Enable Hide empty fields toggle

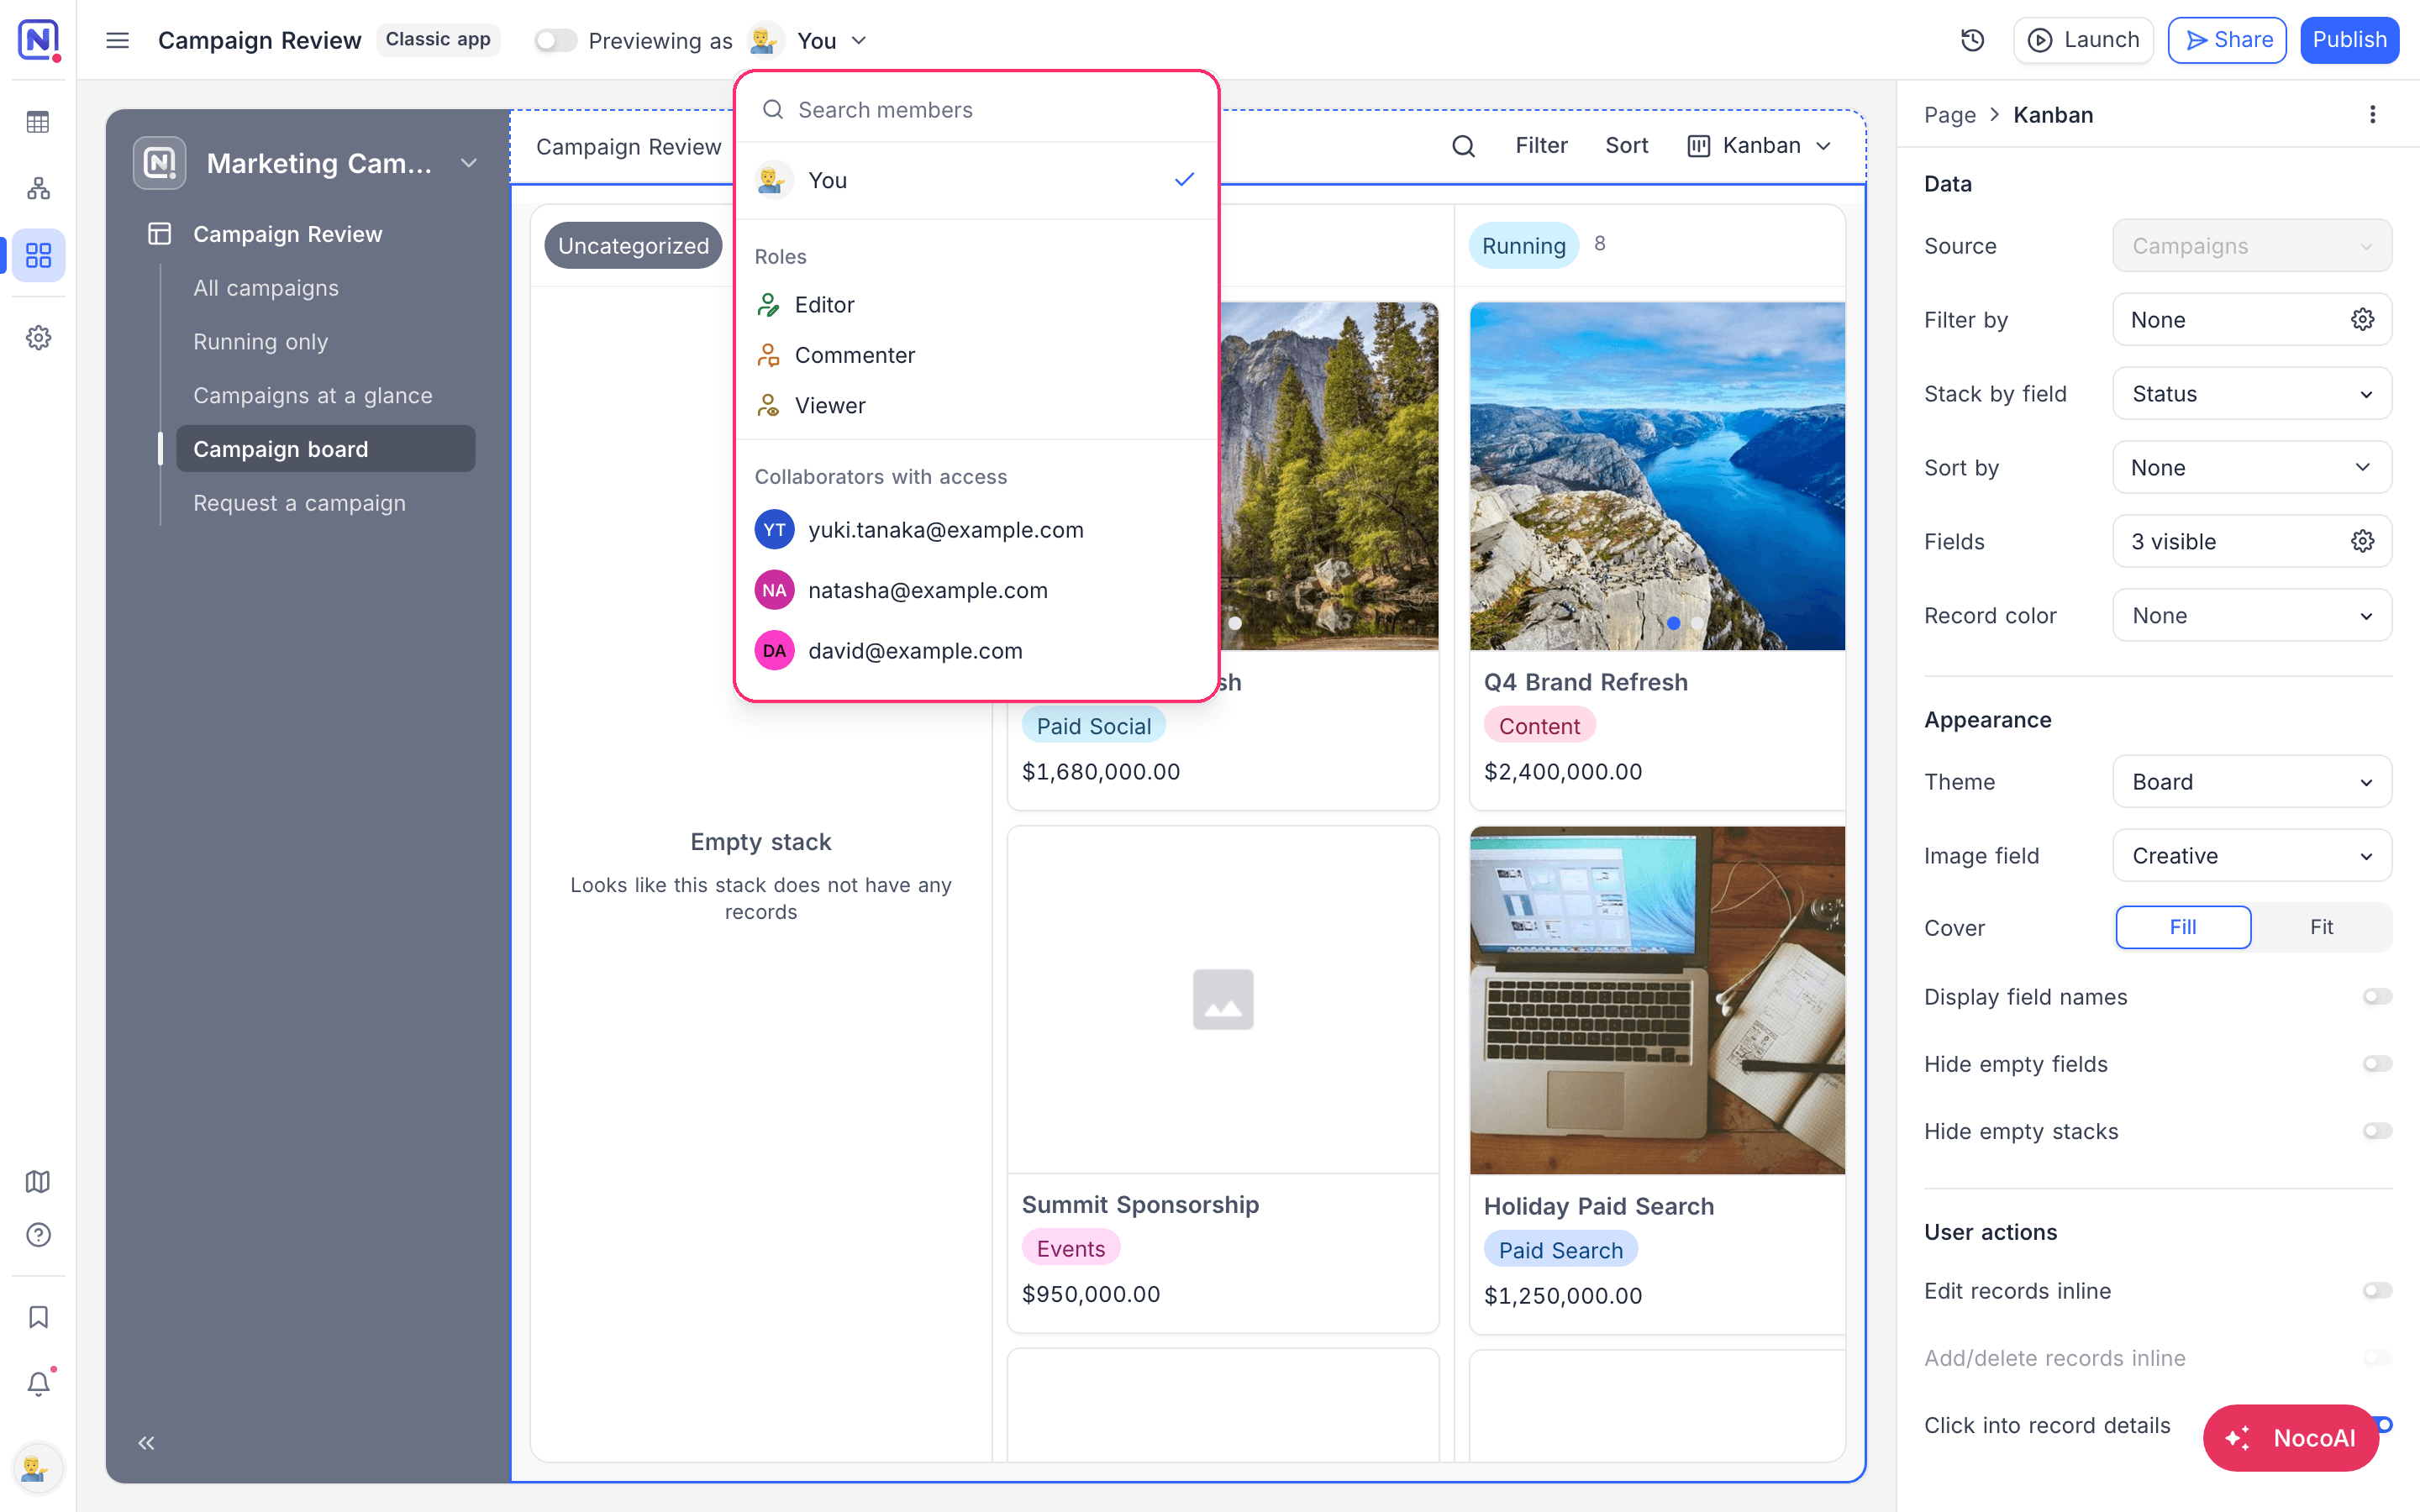click(x=2377, y=1063)
